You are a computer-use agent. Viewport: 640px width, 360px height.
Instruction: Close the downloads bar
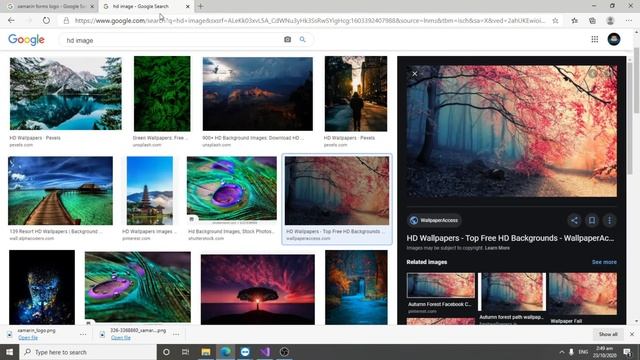tap(632, 334)
